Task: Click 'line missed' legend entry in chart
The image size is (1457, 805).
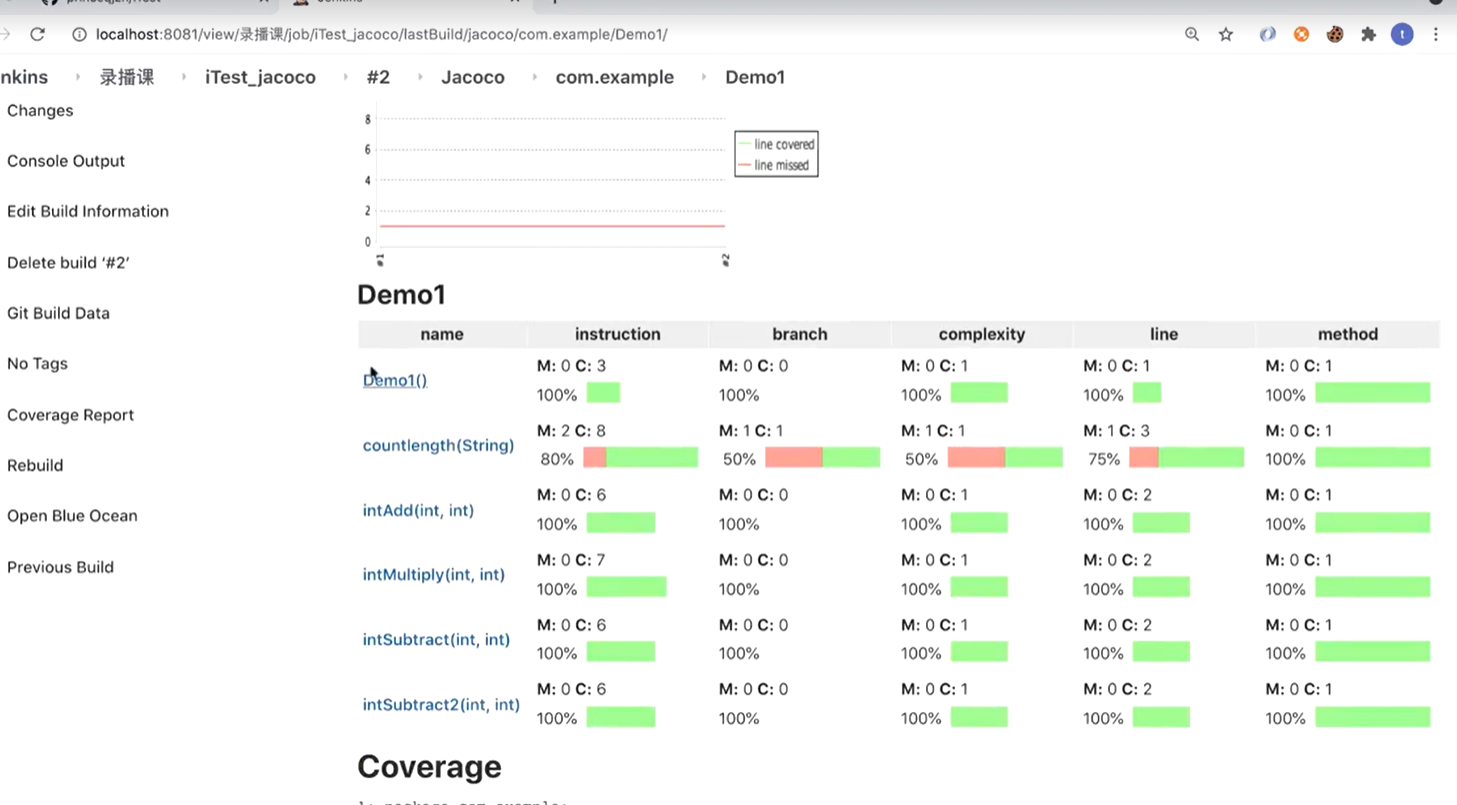Action: (775, 165)
